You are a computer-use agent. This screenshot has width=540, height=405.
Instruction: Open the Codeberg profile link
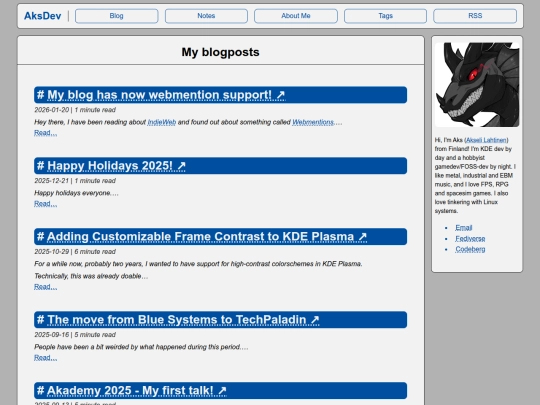(470, 249)
